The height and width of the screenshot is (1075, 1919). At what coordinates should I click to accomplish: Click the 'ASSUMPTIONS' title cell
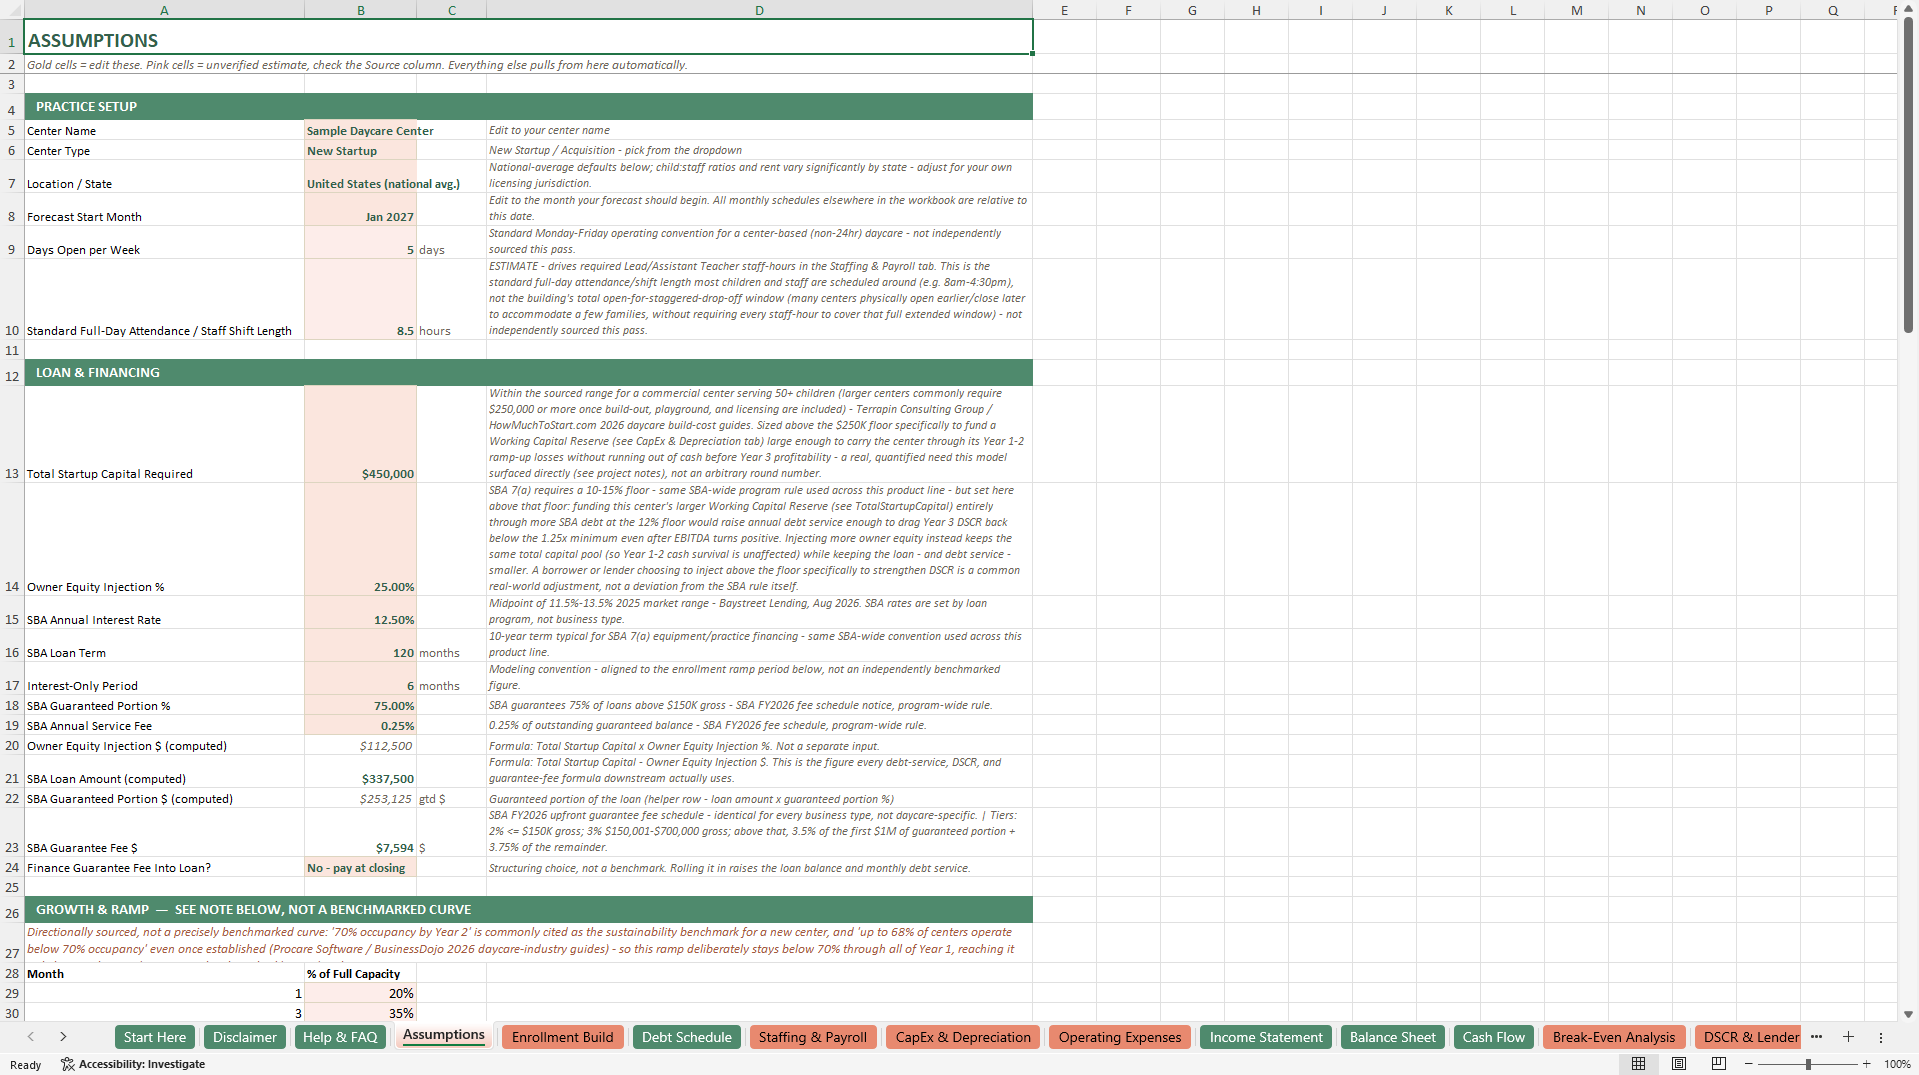(x=528, y=37)
